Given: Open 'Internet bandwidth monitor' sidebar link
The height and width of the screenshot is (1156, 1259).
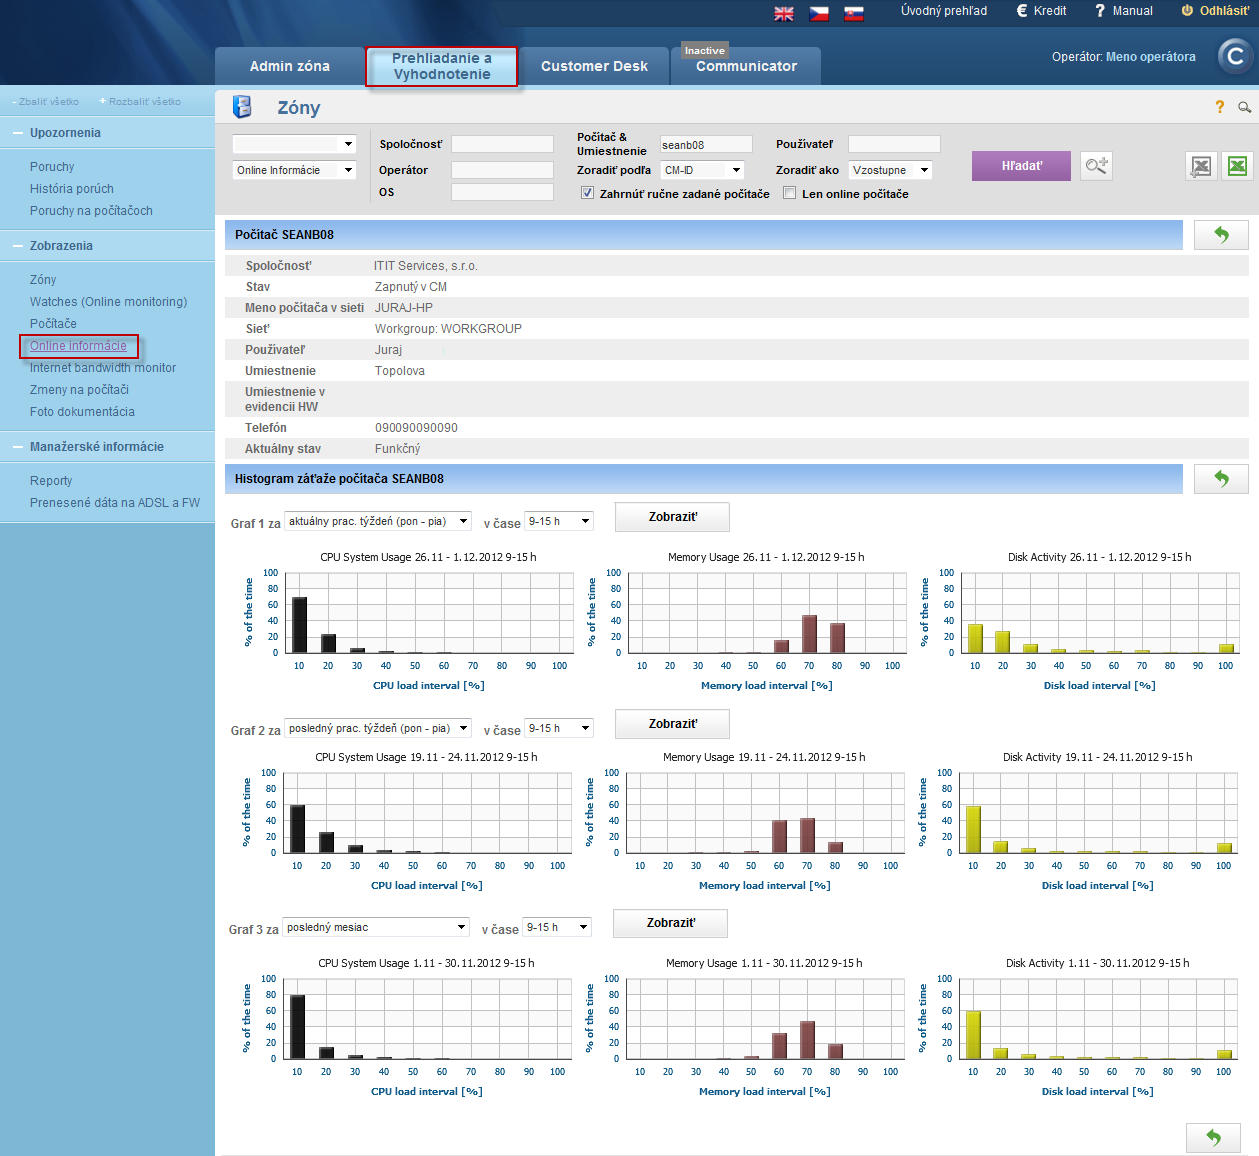Looking at the screenshot, I should click(x=103, y=368).
